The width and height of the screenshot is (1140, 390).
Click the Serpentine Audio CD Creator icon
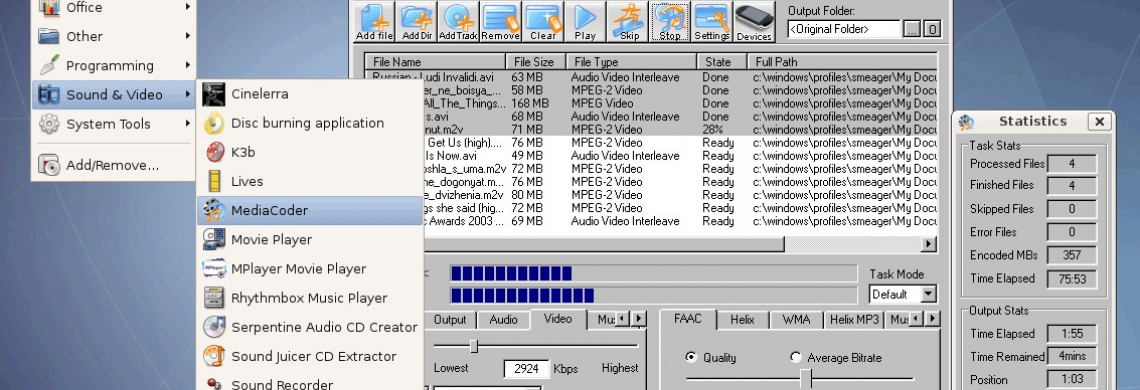pyautogui.click(x=214, y=327)
